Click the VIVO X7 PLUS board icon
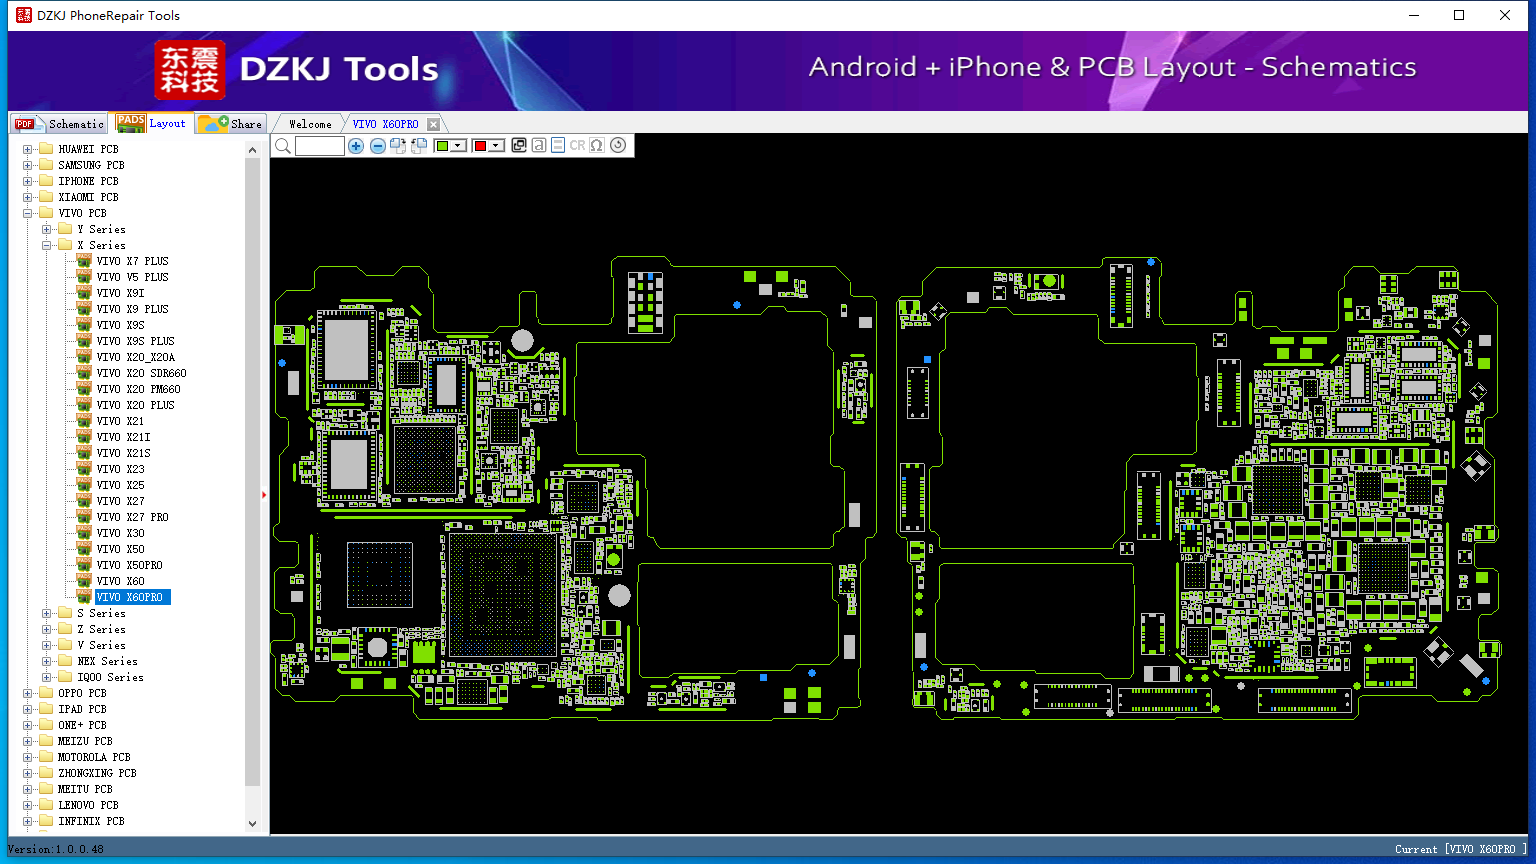 pos(84,261)
